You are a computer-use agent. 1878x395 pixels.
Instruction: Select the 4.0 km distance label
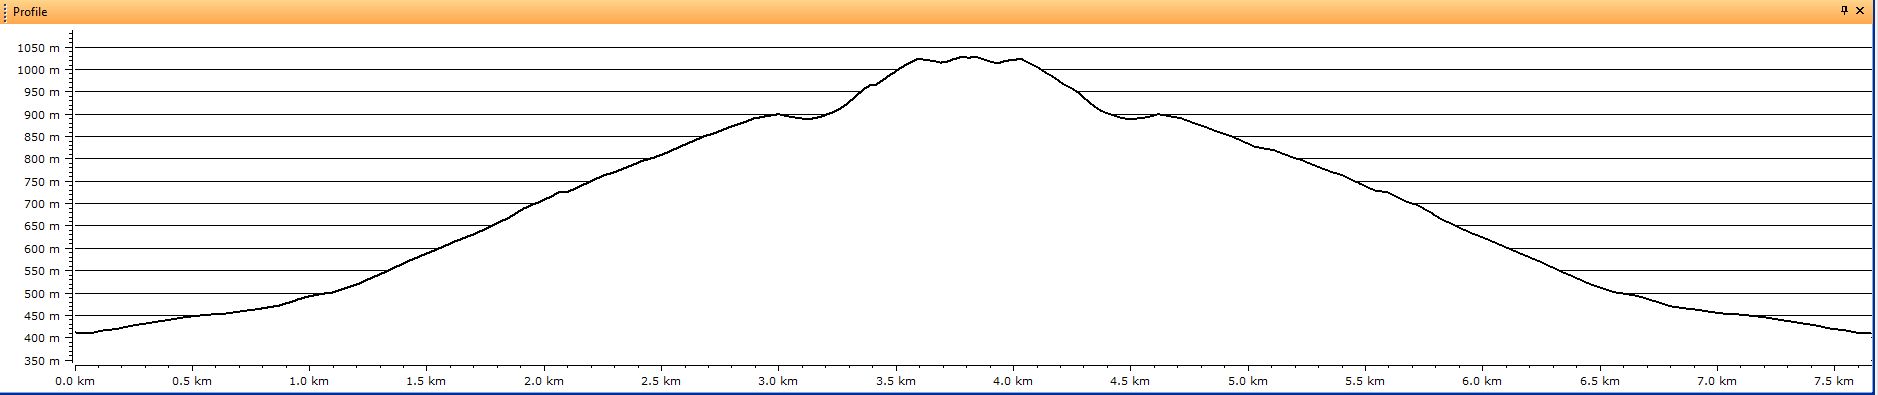(x=1013, y=381)
